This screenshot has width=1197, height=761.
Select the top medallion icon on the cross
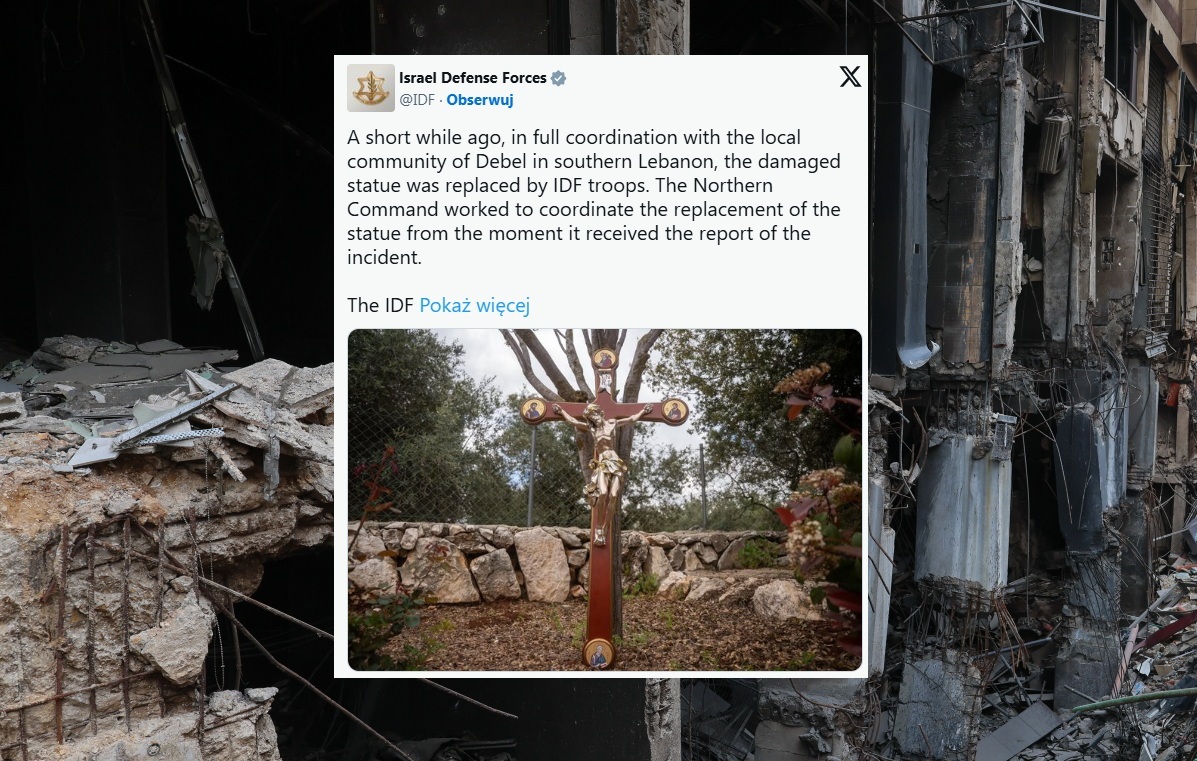click(x=605, y=358)
